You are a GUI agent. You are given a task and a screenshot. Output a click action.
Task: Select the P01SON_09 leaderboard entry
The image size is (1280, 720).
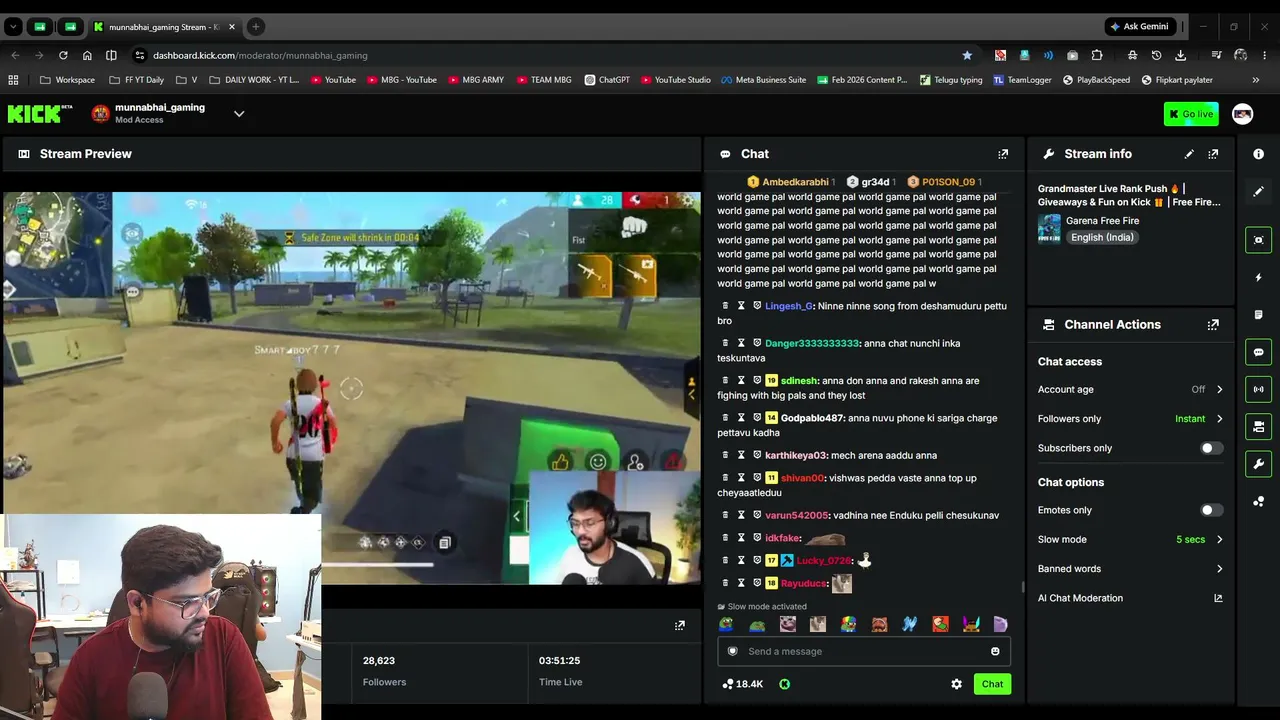[943, 182]
